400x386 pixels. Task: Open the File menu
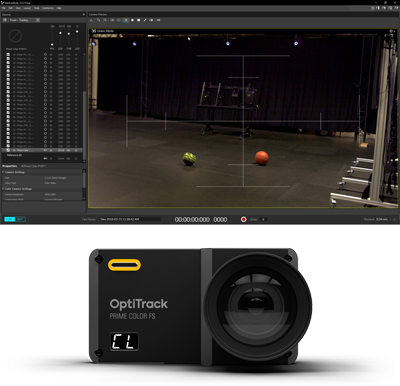4,8
